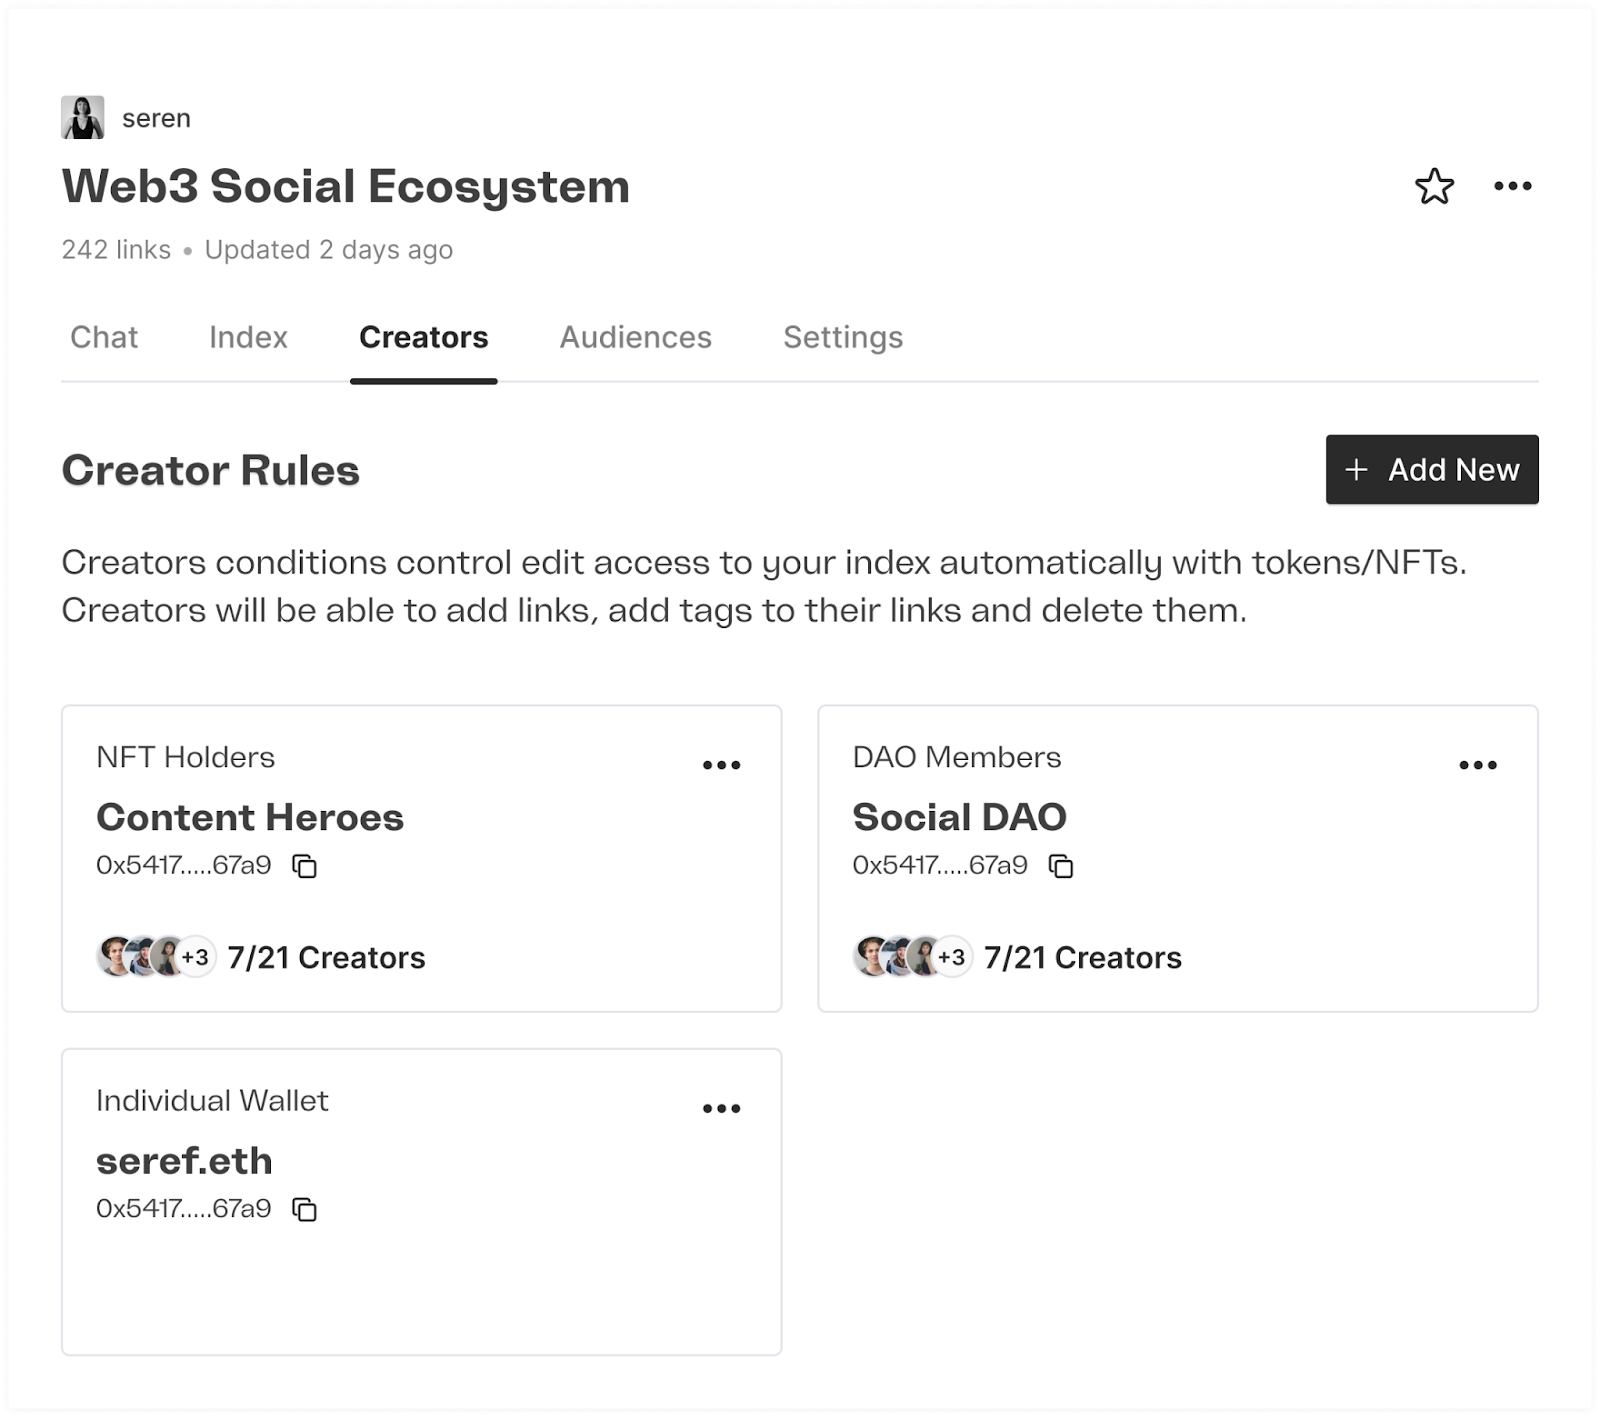Open Content Heroes card options menu
This screenshot has height=1417, width=1600.
coord(721,766)
